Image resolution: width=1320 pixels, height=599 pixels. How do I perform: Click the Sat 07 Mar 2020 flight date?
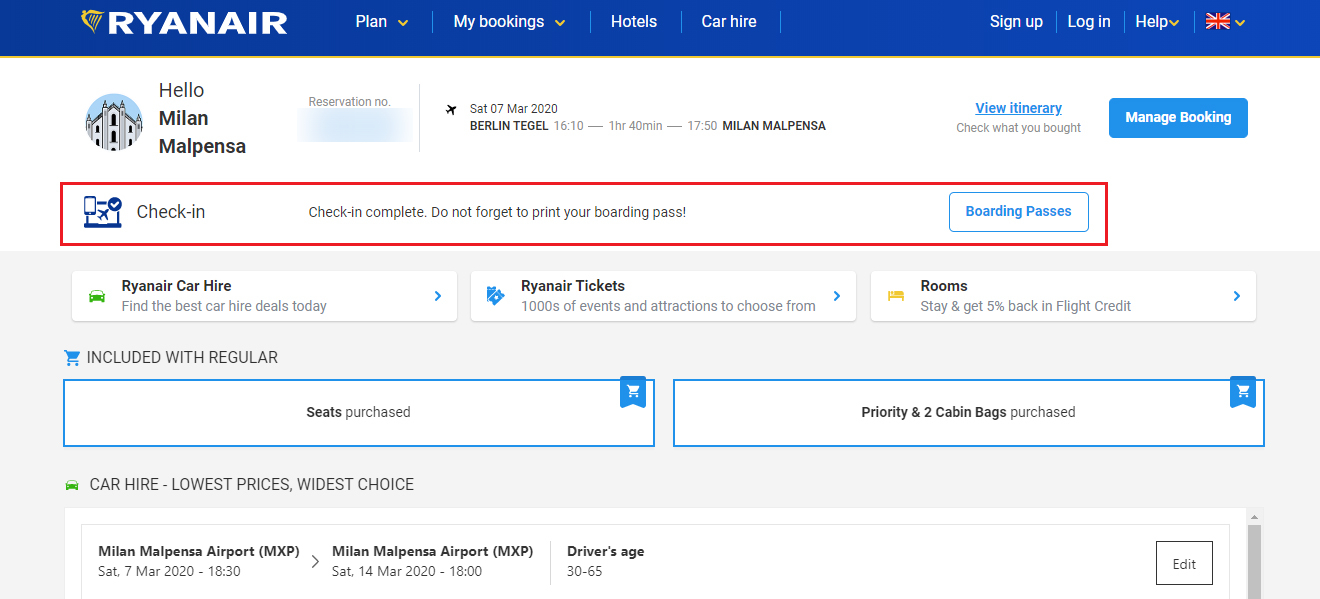[514, 109]
